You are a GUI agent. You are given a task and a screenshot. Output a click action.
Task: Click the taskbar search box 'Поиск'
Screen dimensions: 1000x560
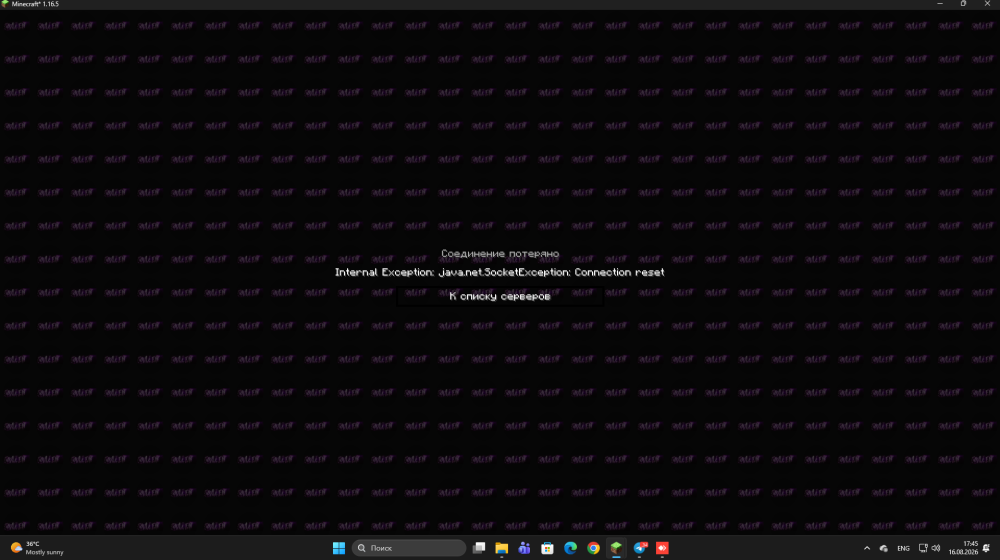click(x=409, y=548)
